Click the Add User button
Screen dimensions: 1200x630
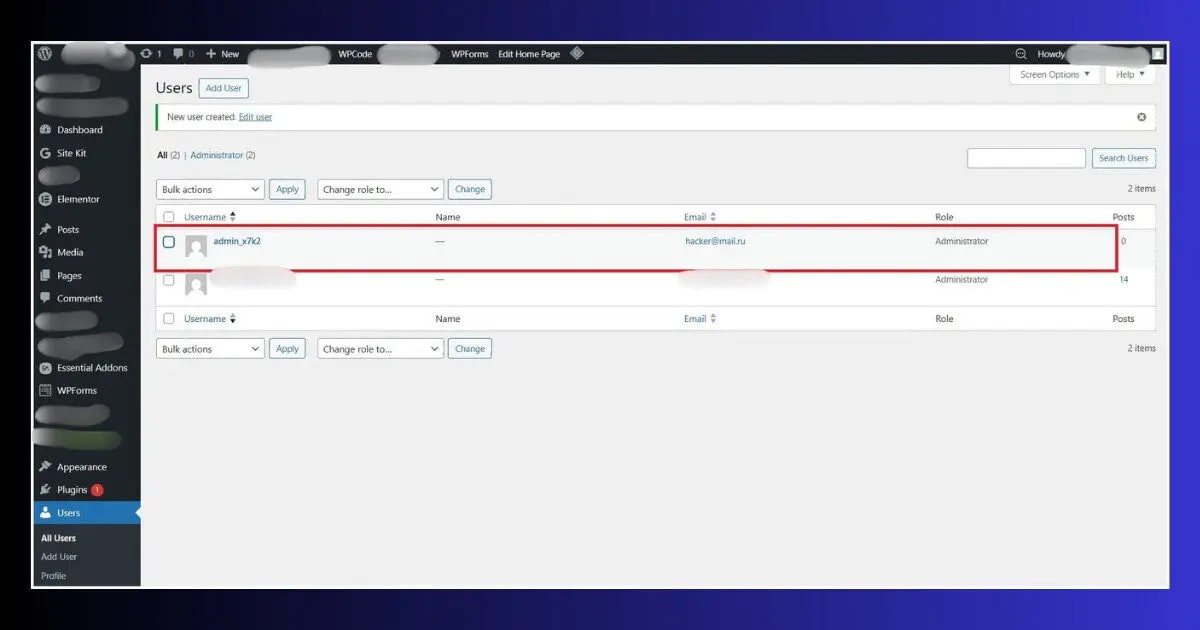pos(223,88)
